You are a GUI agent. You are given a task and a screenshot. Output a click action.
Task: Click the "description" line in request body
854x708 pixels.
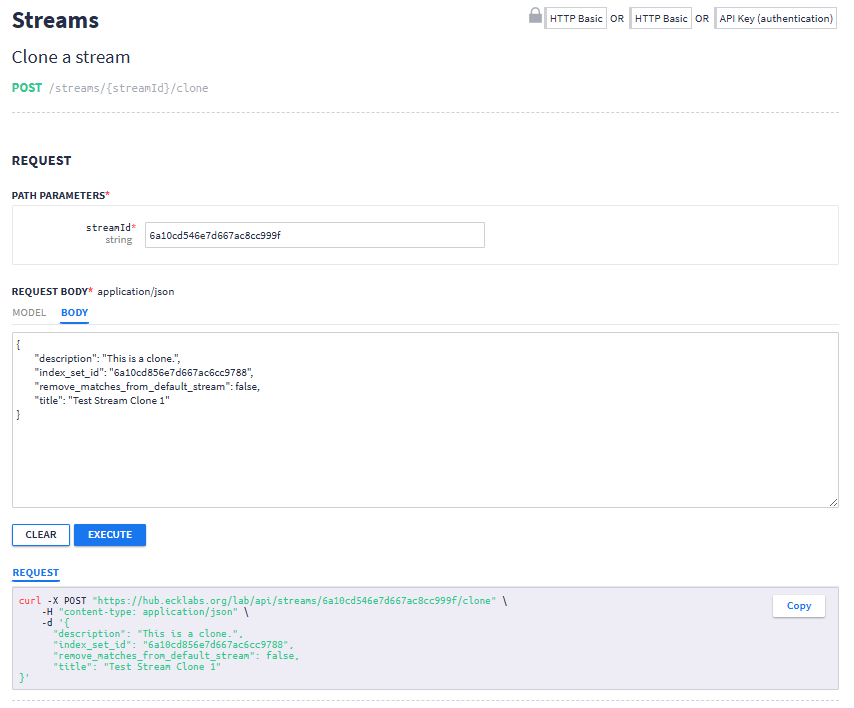(x=107, y=358)
